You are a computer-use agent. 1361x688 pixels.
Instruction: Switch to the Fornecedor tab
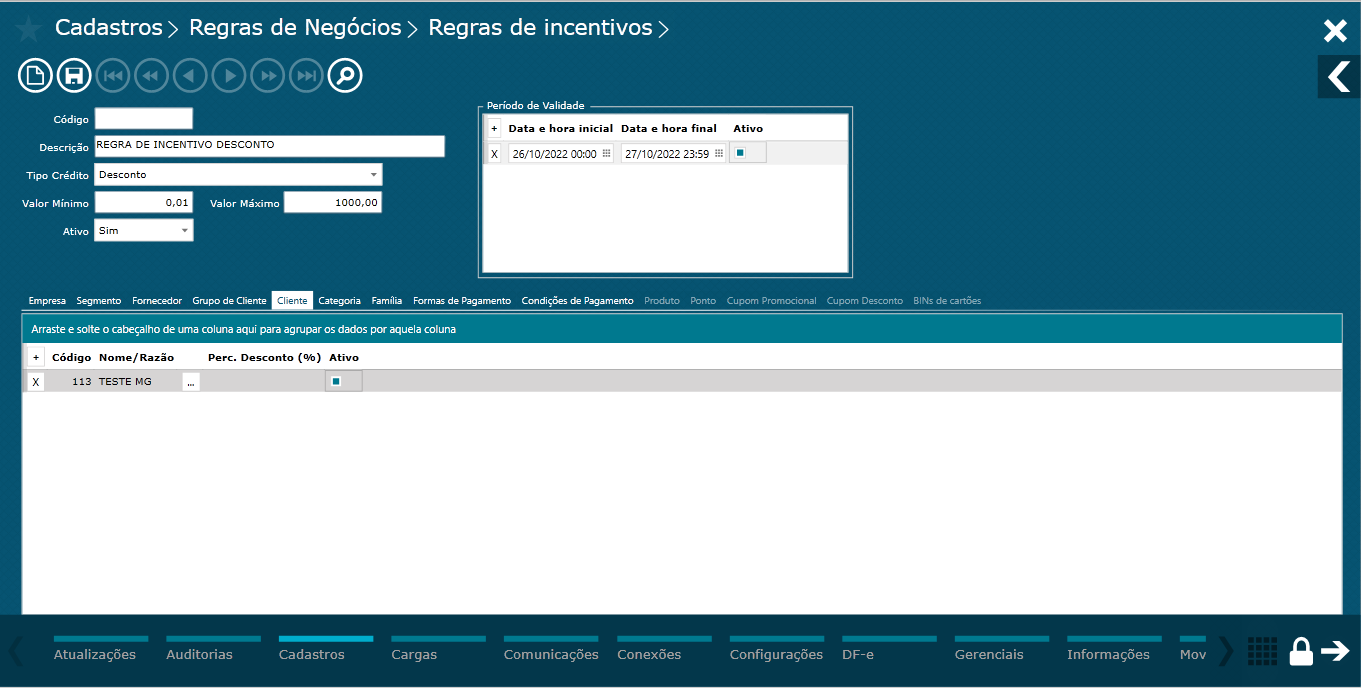click(157, 300)
